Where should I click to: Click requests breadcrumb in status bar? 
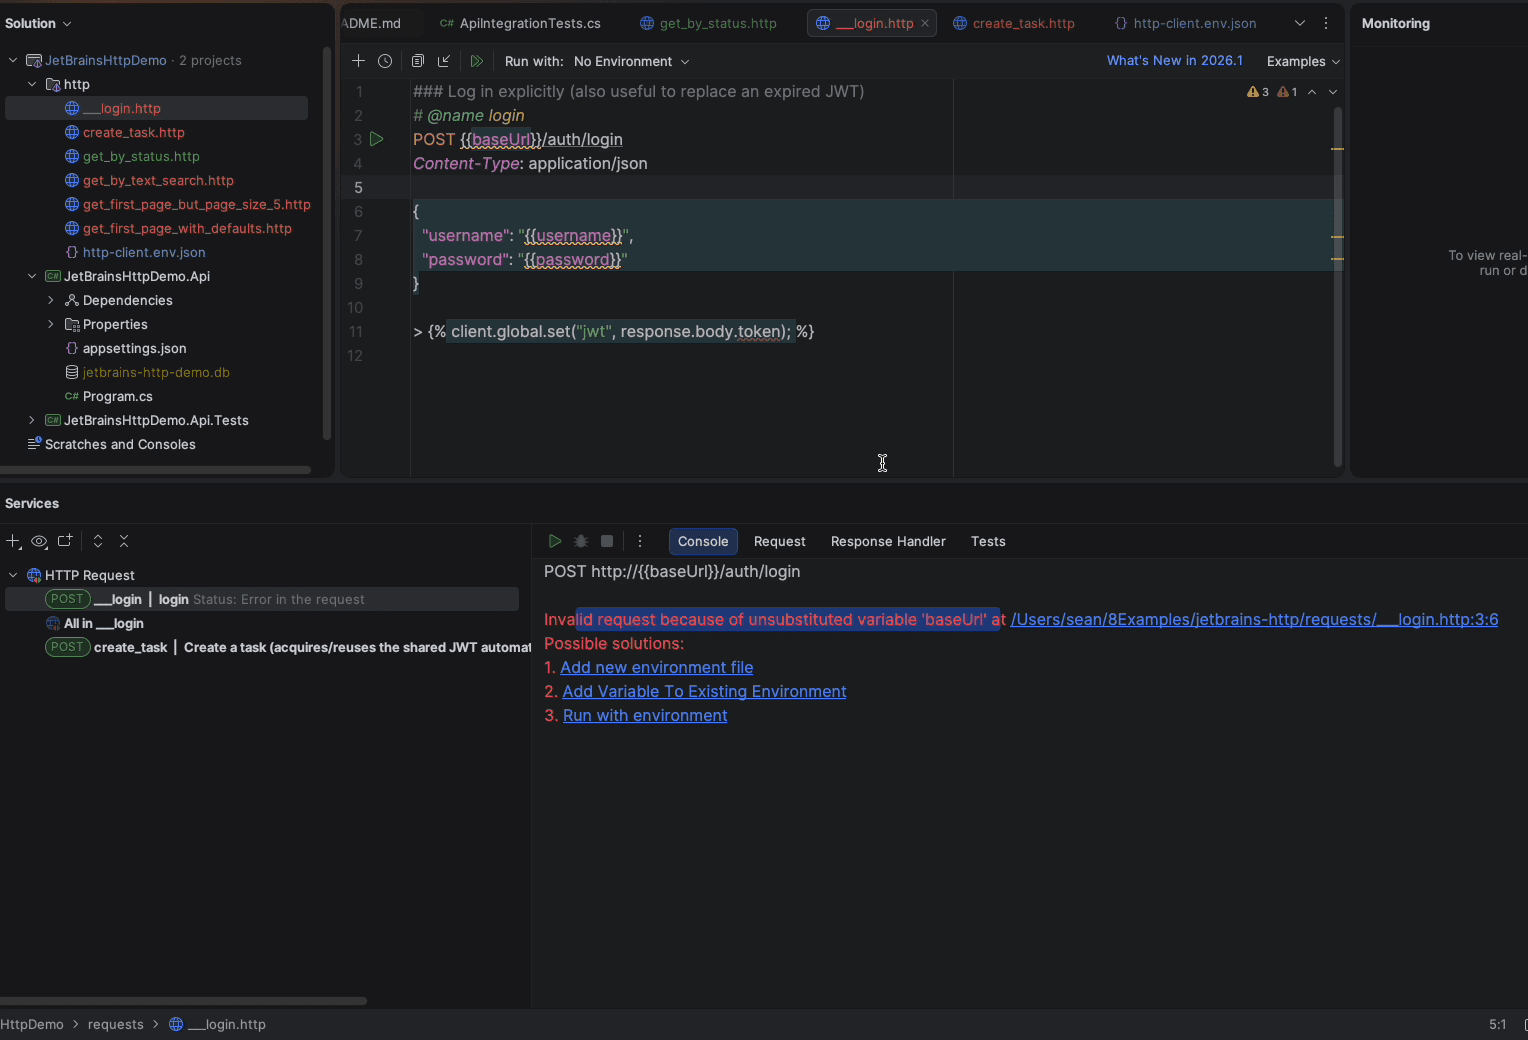click(115, 1024)
